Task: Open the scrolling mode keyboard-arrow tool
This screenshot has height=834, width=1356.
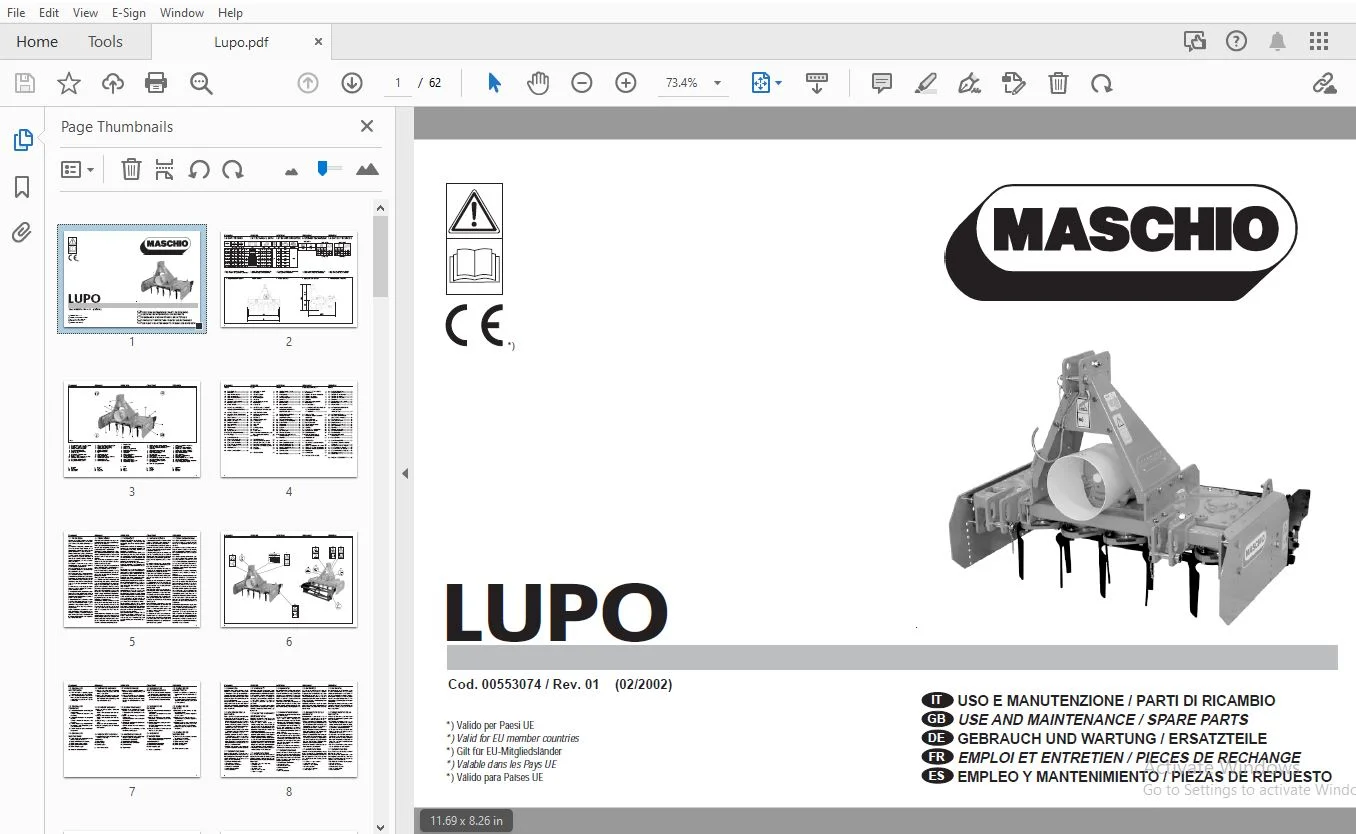Action: (817, 83)
